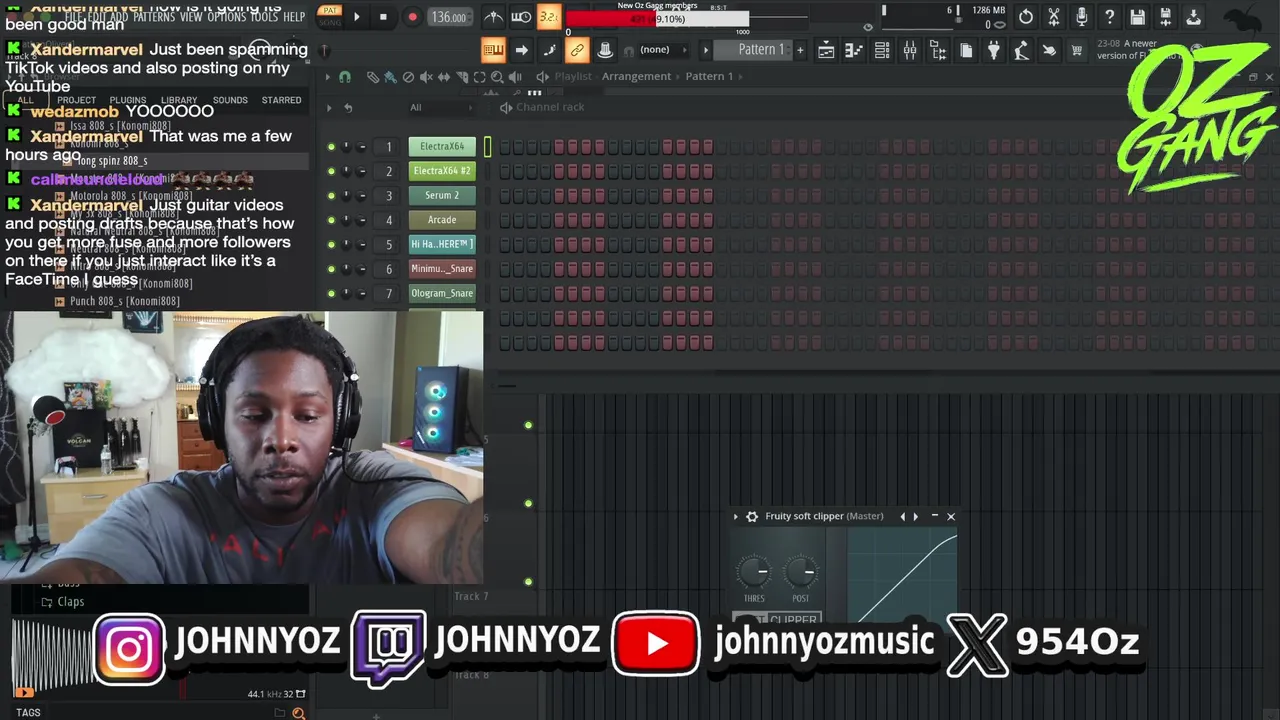The image size is (1280, 720).
Task: Open the All channel filter dropdown
Action: (x=440, y=108)
